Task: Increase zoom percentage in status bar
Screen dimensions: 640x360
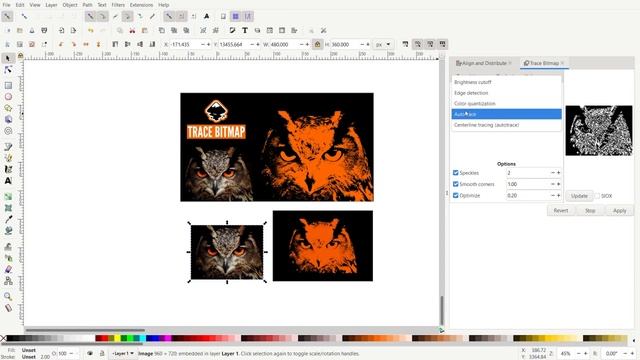Action: point(585,353)
